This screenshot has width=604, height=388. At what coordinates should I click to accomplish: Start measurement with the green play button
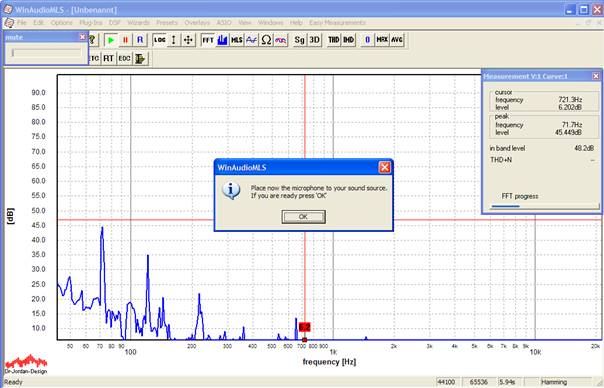coord(111,40)
